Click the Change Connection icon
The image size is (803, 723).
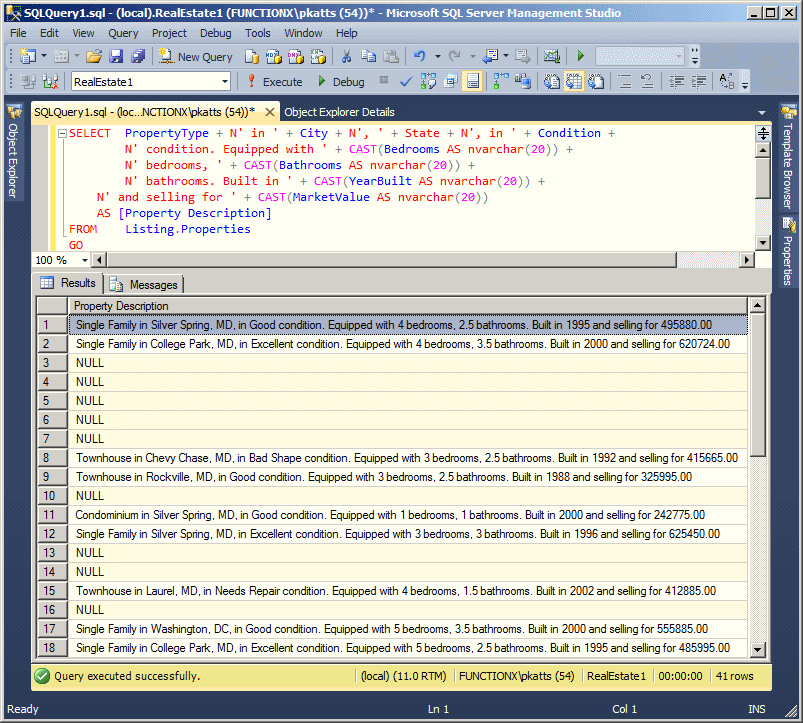click(50, 81)
